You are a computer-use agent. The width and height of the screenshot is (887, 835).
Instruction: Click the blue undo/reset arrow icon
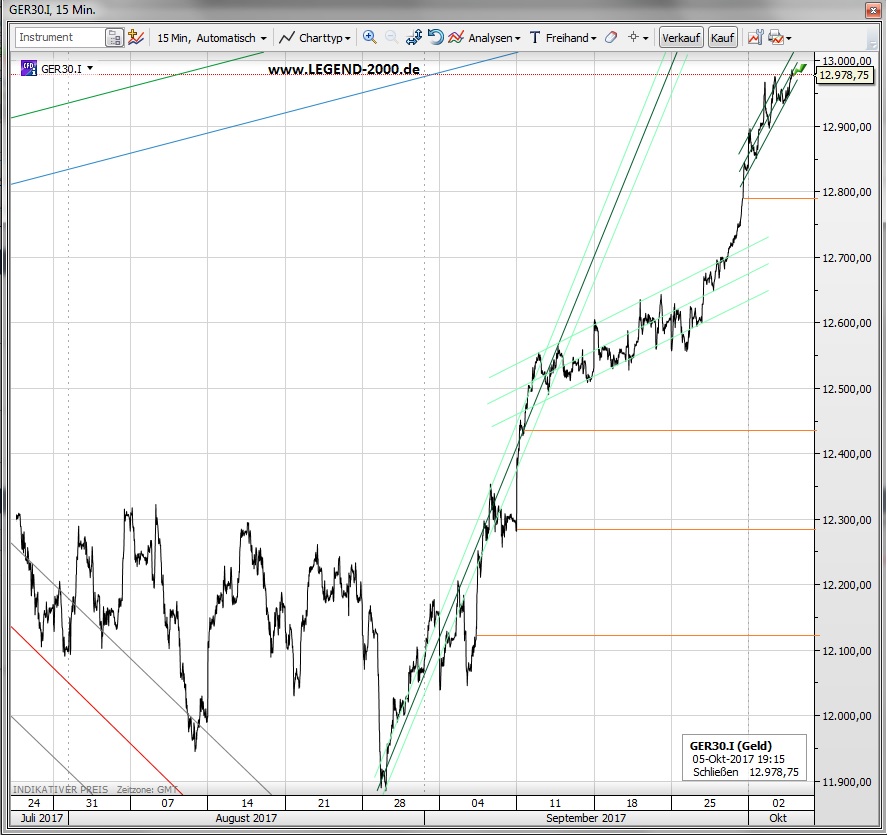coord(435,37)
